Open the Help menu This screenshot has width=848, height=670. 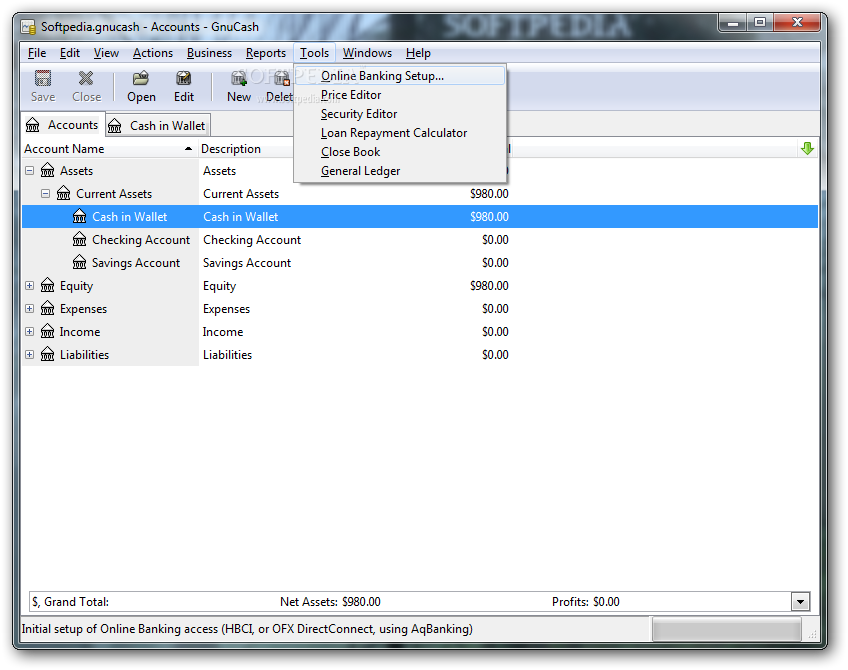418,53
